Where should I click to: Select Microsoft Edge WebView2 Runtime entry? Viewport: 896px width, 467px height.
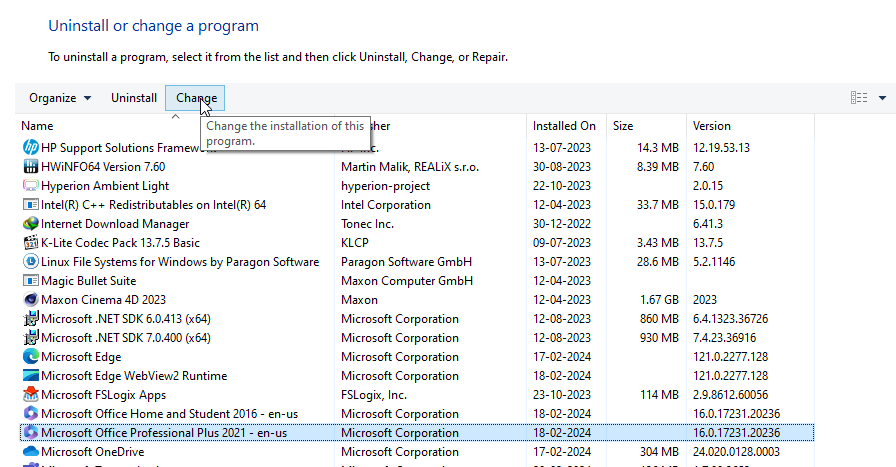point(134,376)
